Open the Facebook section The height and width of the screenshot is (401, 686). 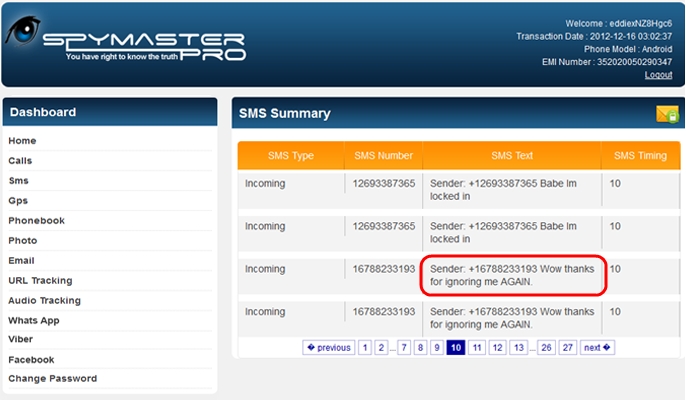31,359
